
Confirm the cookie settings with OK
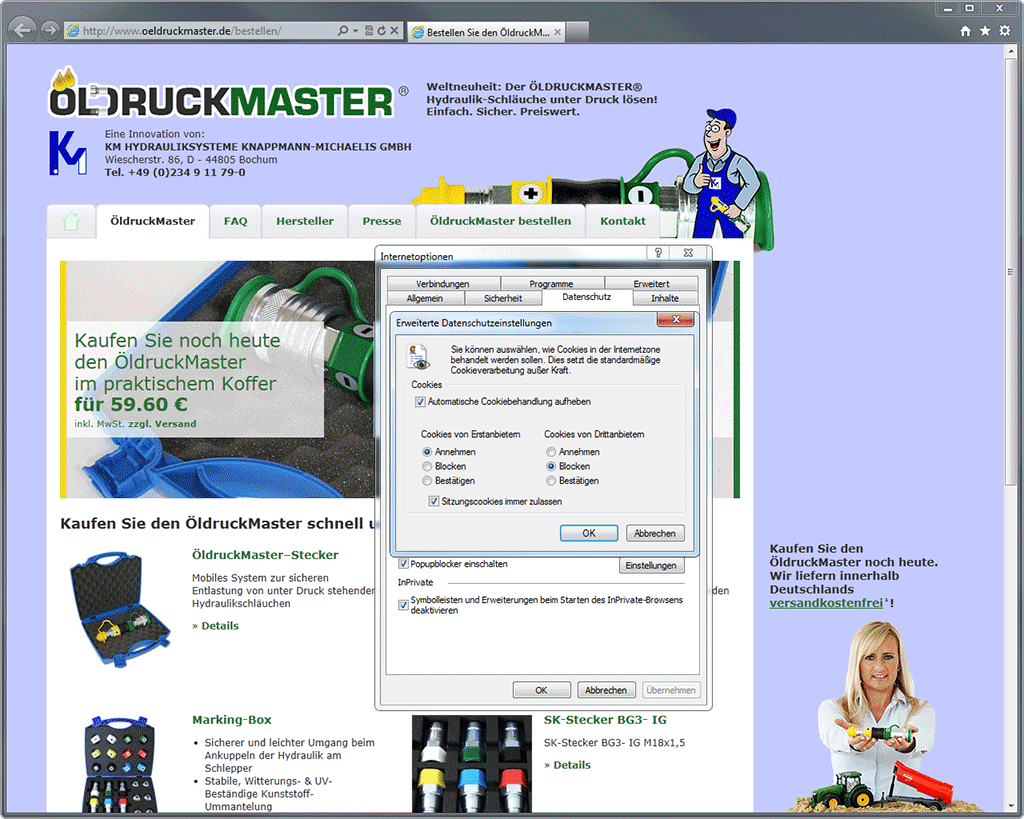(588, 533)
